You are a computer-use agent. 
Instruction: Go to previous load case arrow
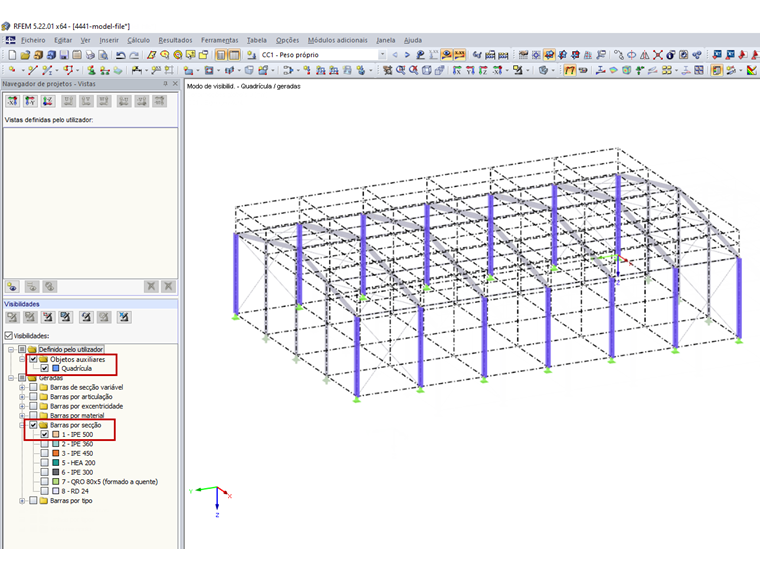pyautogui.click(x=395, y=55)
